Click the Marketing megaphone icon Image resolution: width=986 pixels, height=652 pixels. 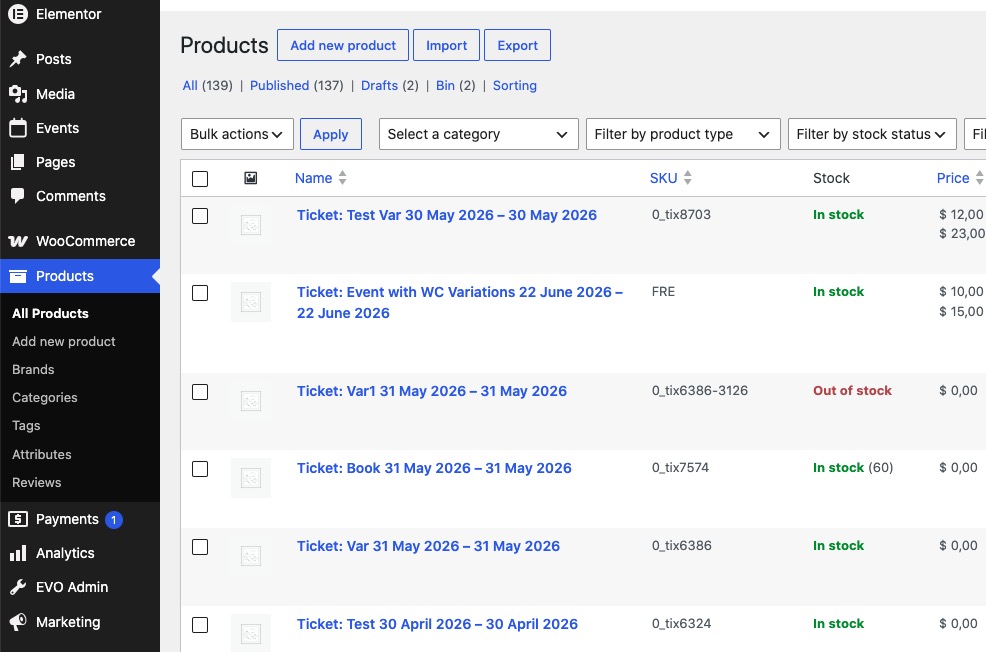(x=18, y=622)
